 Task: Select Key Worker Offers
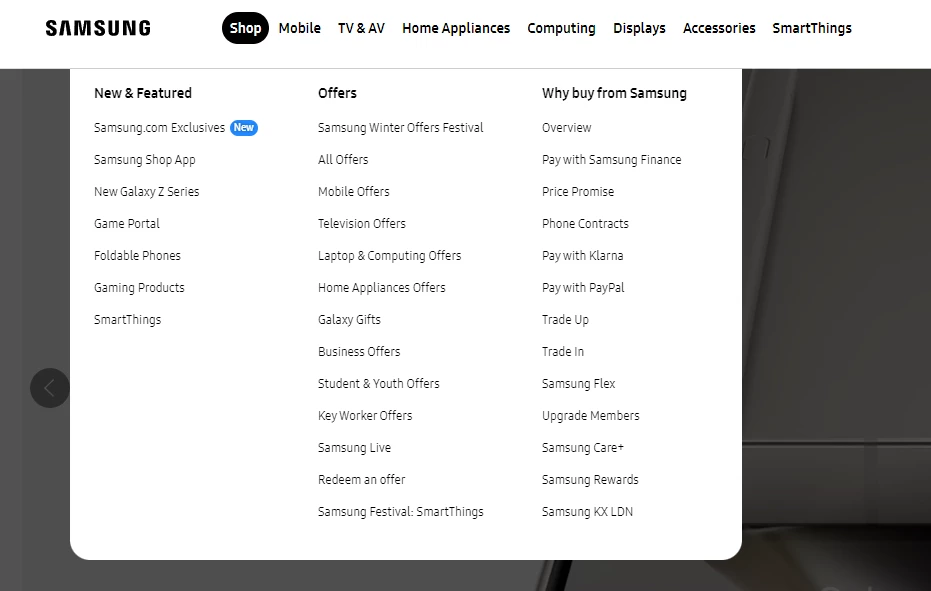point(365,416)
